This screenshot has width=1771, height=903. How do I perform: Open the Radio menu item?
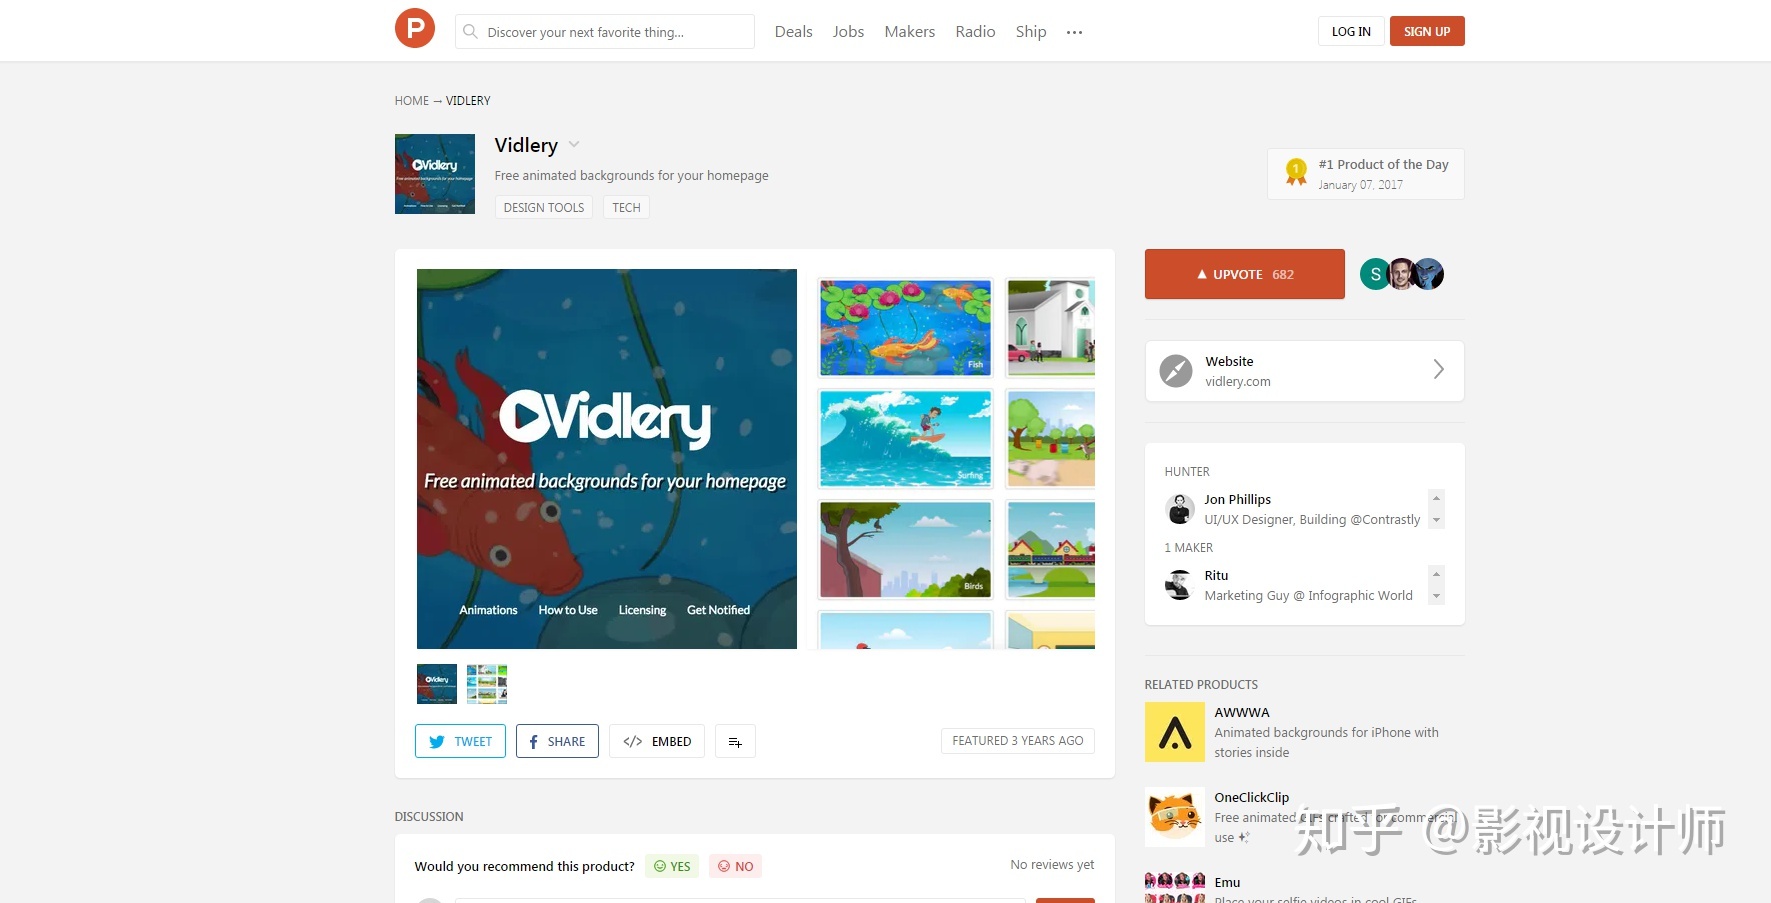coord(975,32)
